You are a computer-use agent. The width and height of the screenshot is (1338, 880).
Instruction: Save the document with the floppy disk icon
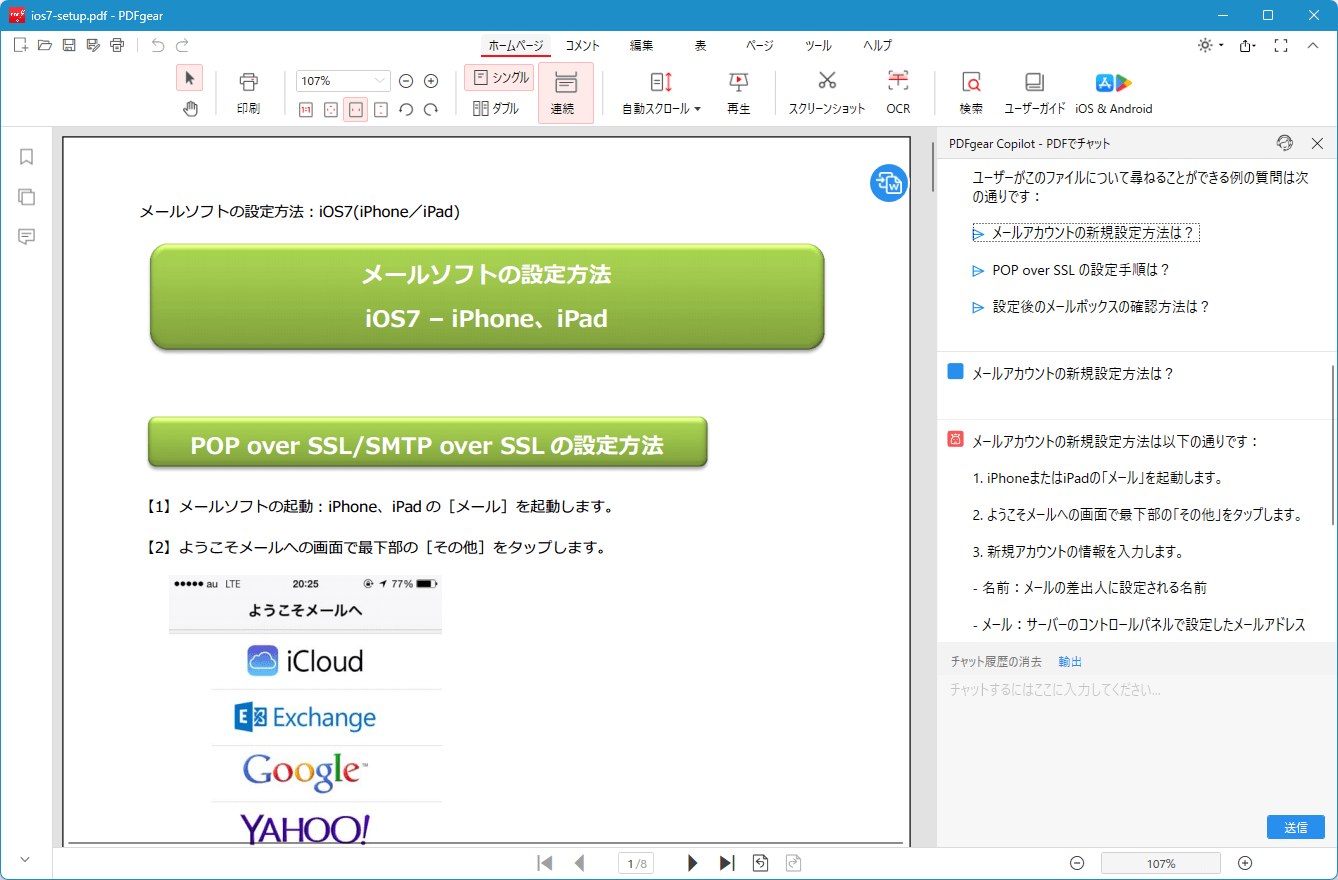(x=69, y=45)
